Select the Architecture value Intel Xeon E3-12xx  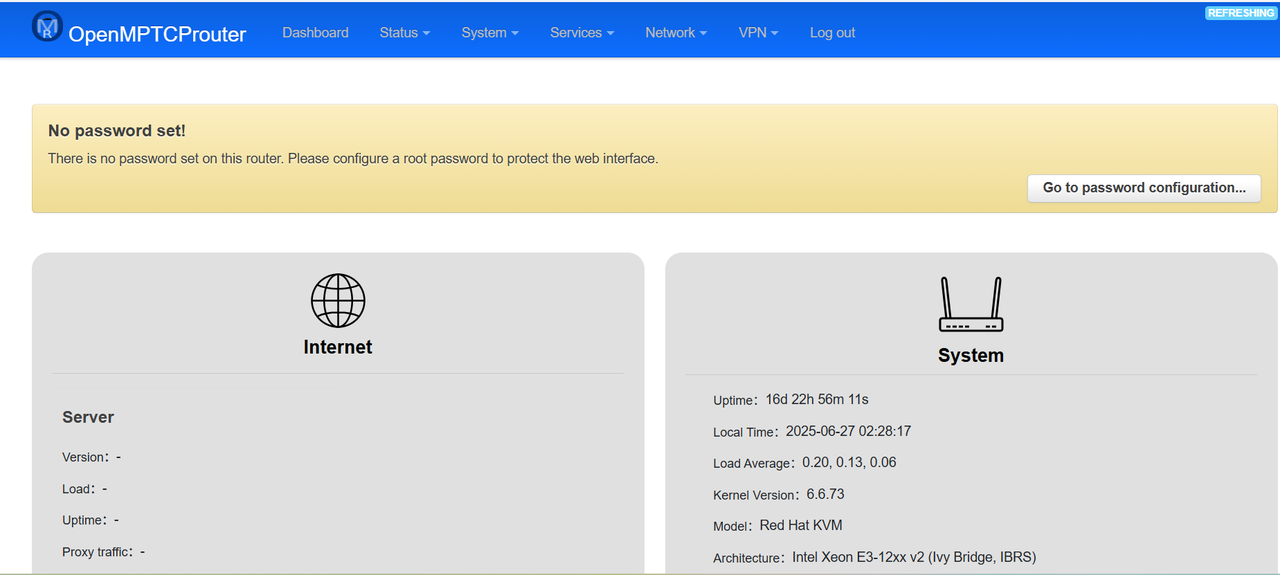[x=914, y=557]
